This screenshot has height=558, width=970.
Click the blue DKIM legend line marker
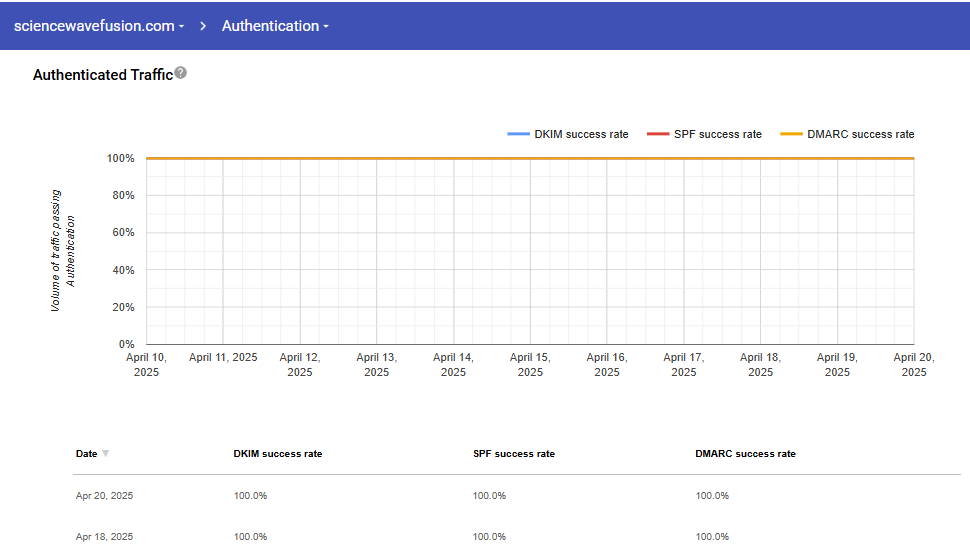coord(518,134)
